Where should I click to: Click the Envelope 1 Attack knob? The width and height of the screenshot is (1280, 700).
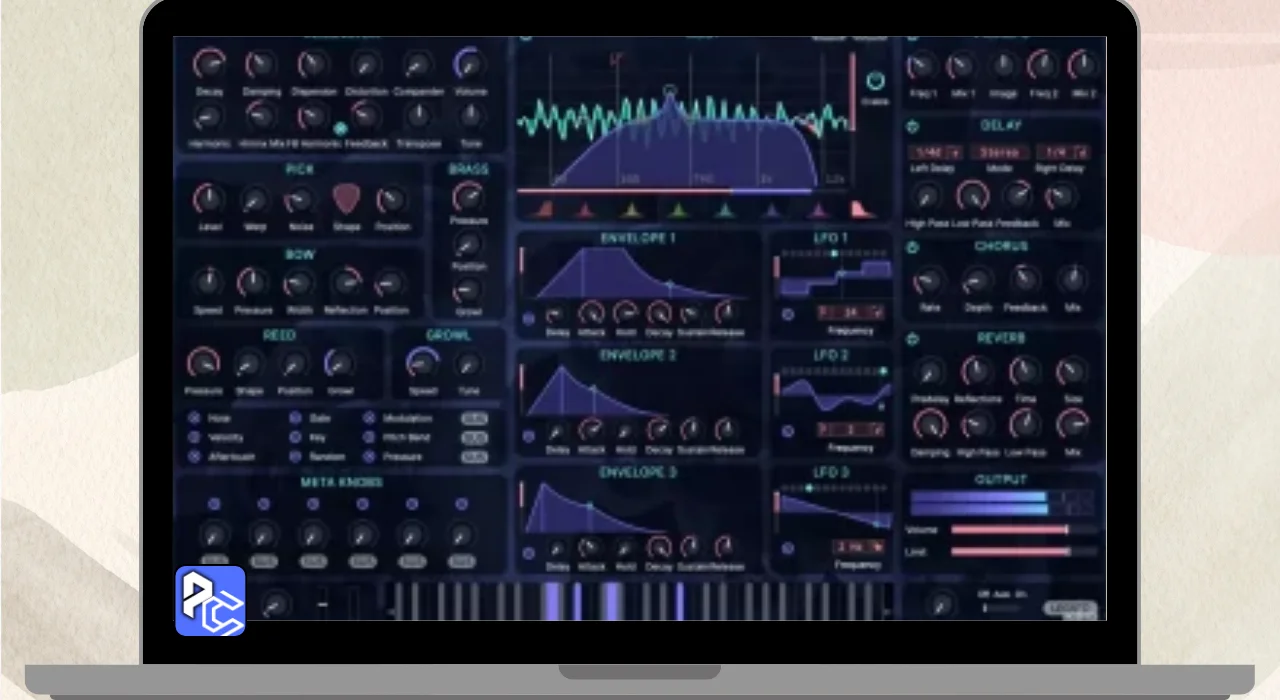[x=591, y=314]
